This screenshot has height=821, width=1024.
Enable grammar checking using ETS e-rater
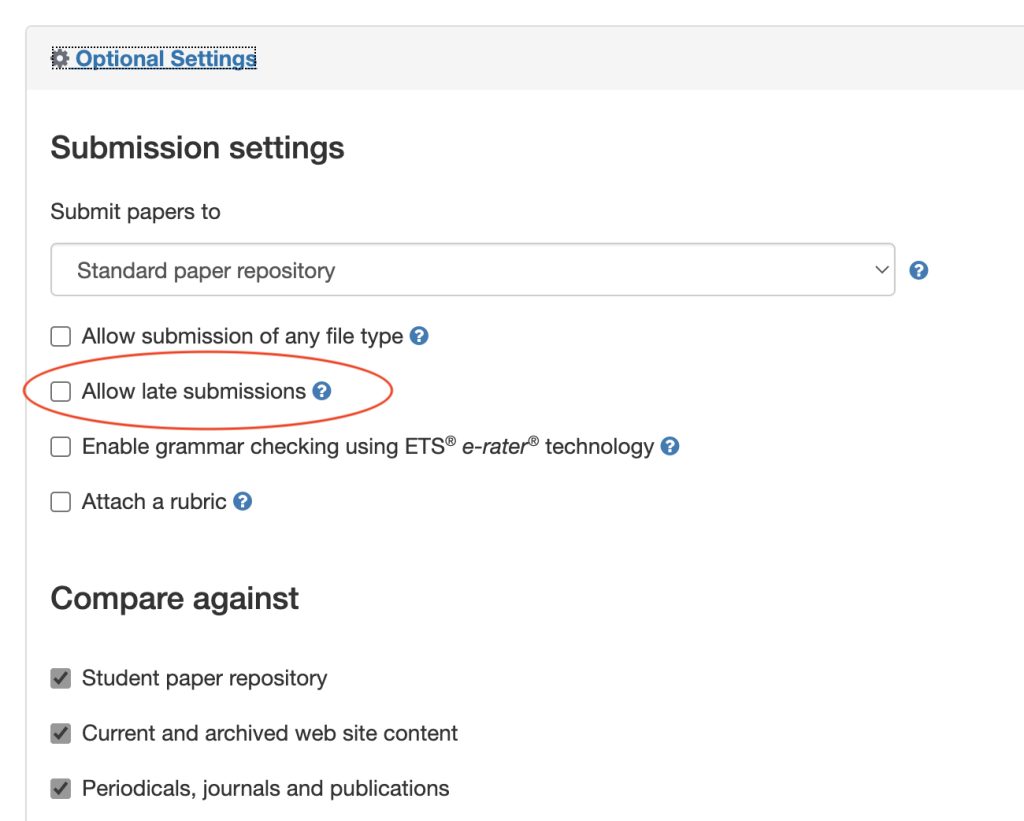pyautogui.click(x=61, y=447)
